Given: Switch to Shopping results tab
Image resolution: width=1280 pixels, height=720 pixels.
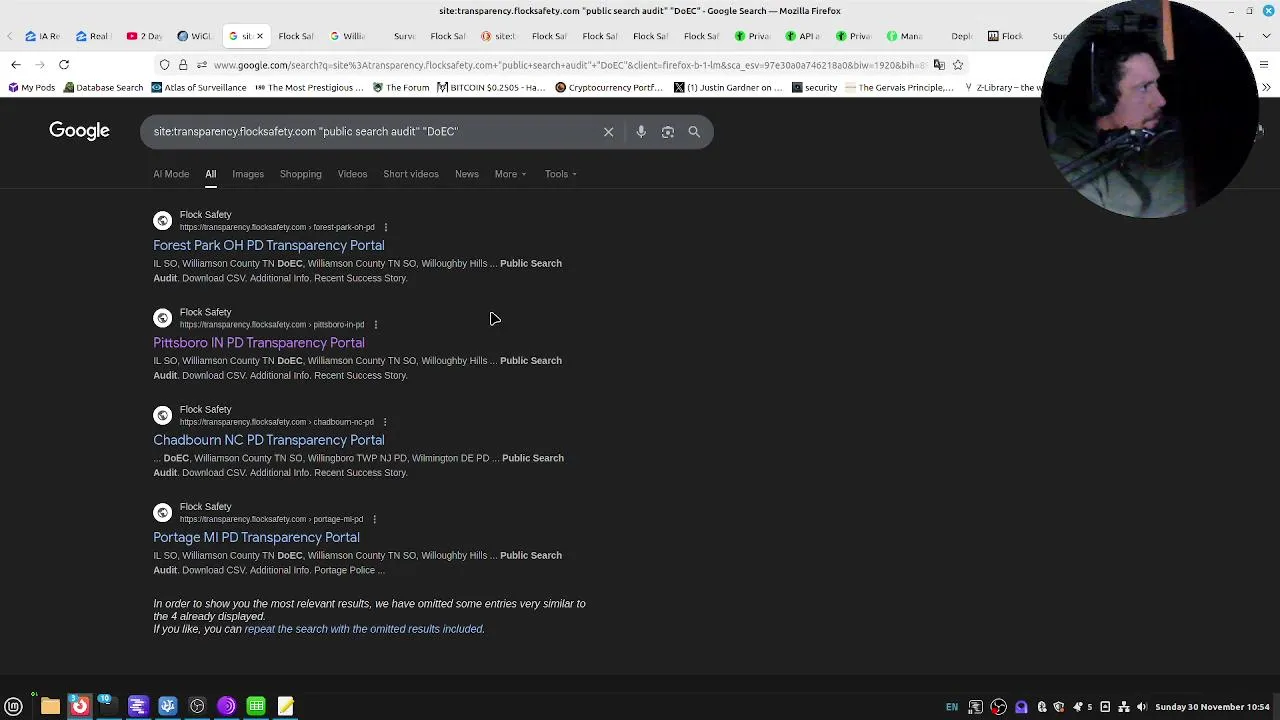Looking at the screenshot, I should (x=301, y=174).
